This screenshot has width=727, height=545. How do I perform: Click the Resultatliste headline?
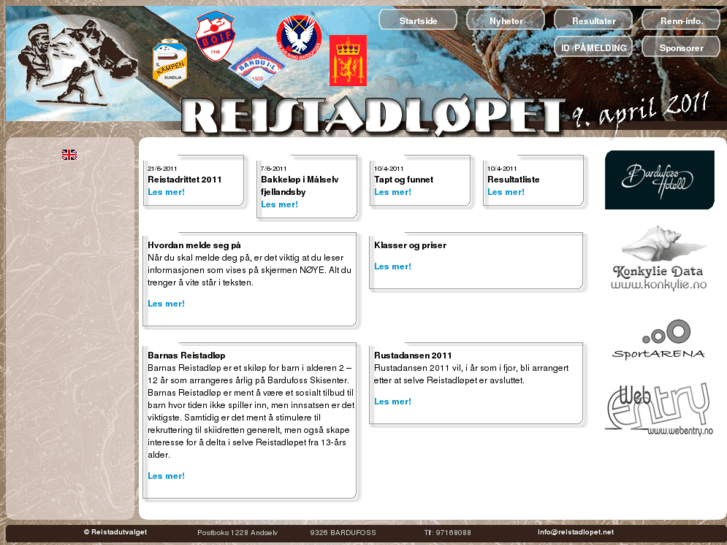pyautogui.click(x=513, y=180)
